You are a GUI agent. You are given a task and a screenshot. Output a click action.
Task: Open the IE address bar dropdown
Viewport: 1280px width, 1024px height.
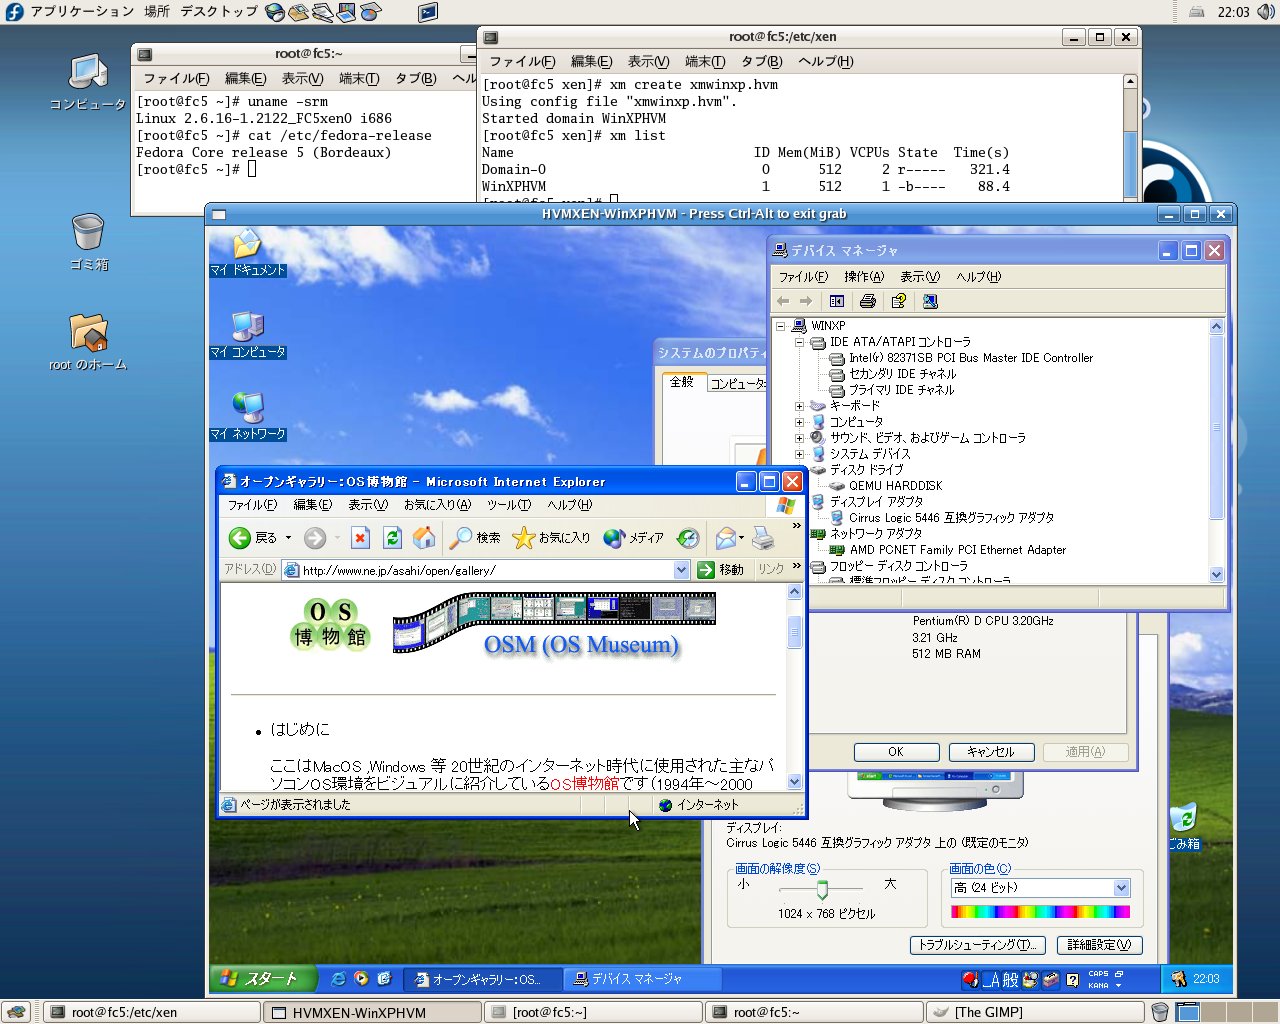coord(681,570)
